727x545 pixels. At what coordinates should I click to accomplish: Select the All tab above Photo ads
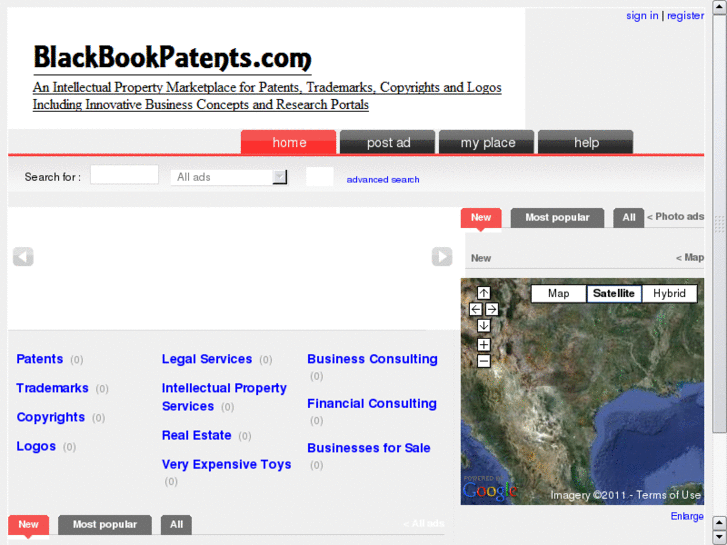point(629,218)
